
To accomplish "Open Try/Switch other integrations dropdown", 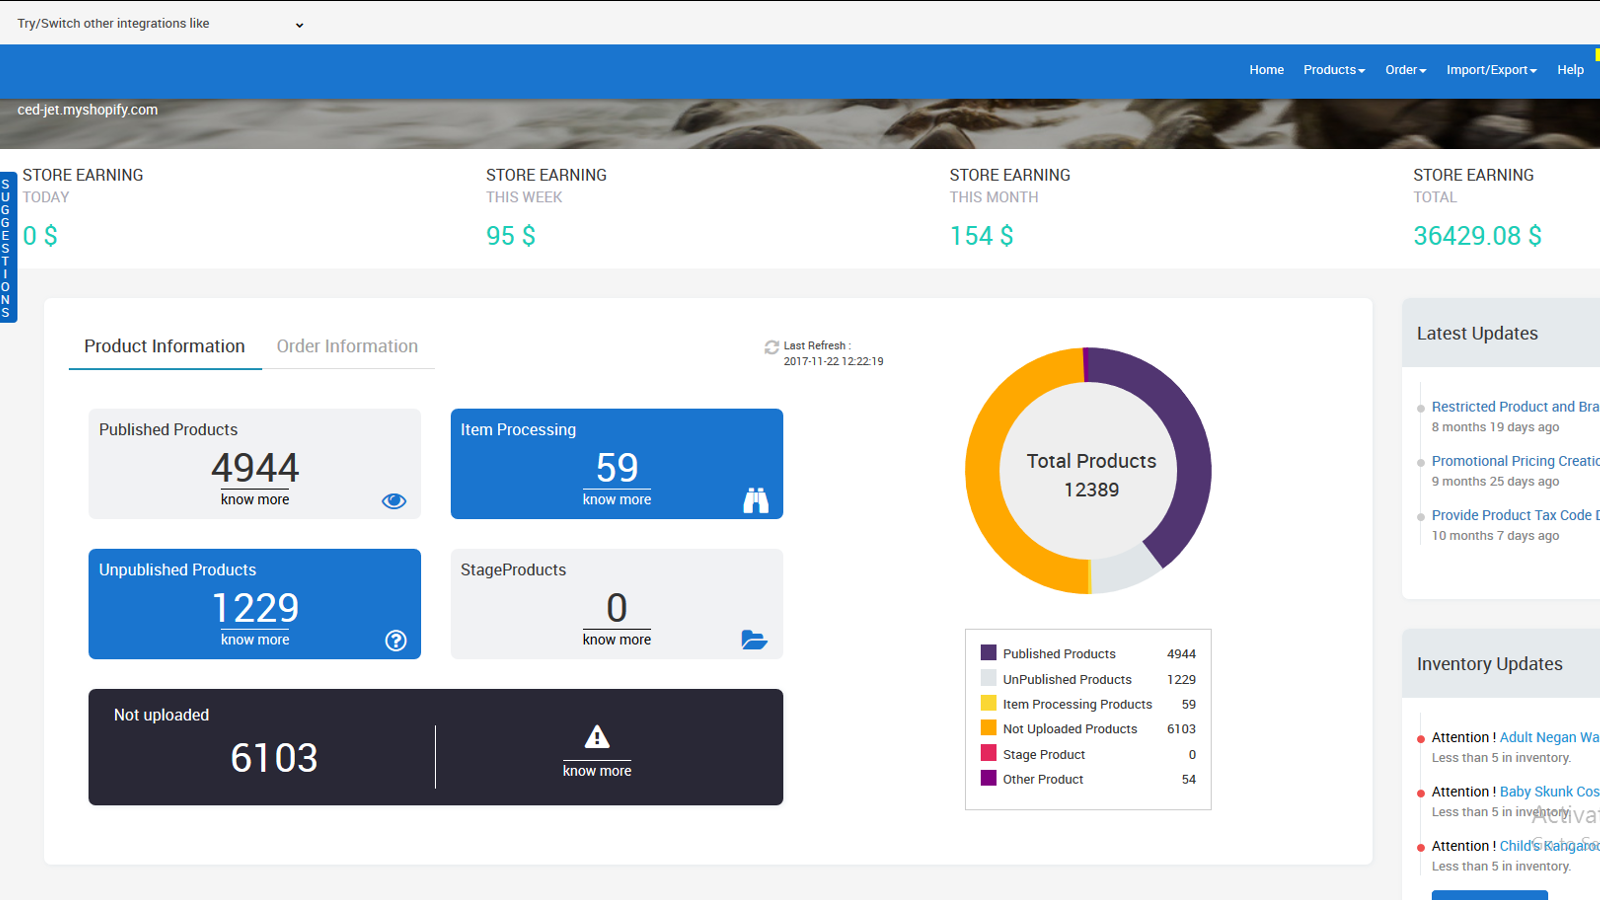I will point(160,24).
